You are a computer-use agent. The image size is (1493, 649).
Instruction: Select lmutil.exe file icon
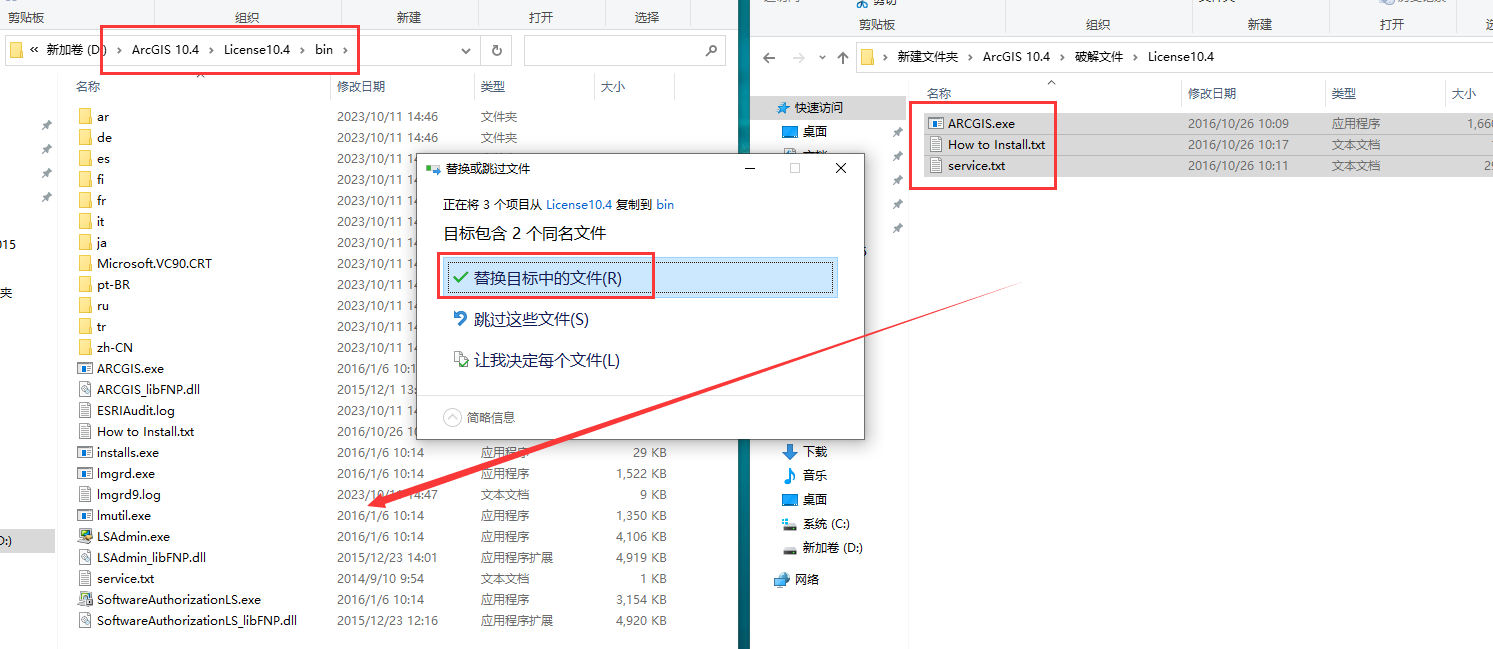pyautogui.click(x=85, y=516)
